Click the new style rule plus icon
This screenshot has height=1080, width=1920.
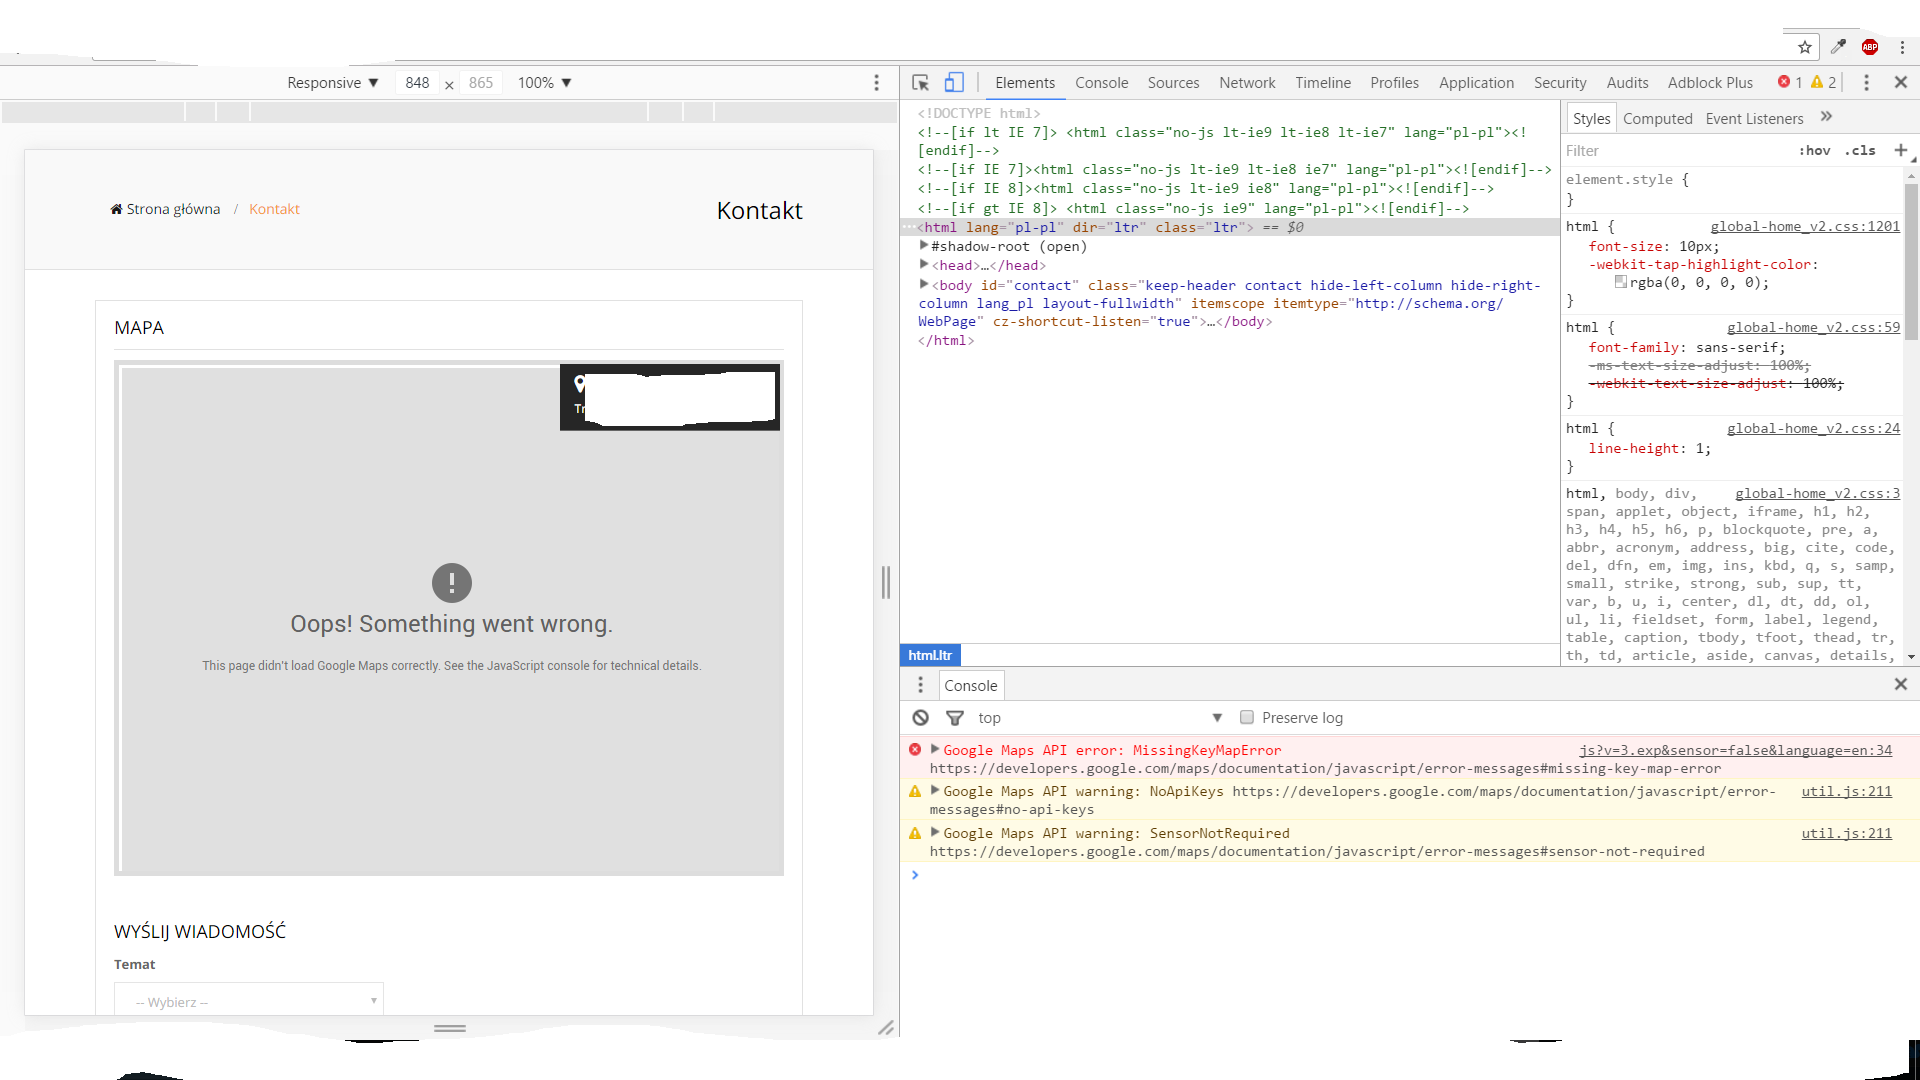coord(1900,150)
